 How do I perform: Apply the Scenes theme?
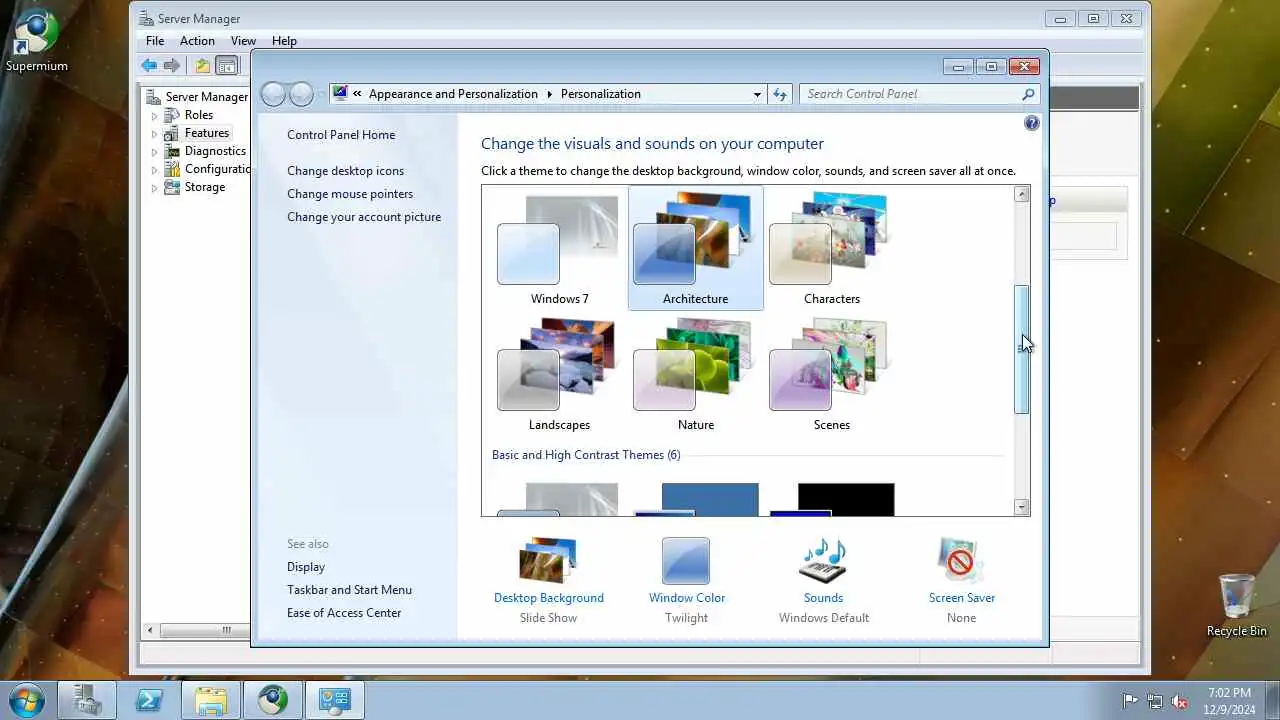[831, 375]
